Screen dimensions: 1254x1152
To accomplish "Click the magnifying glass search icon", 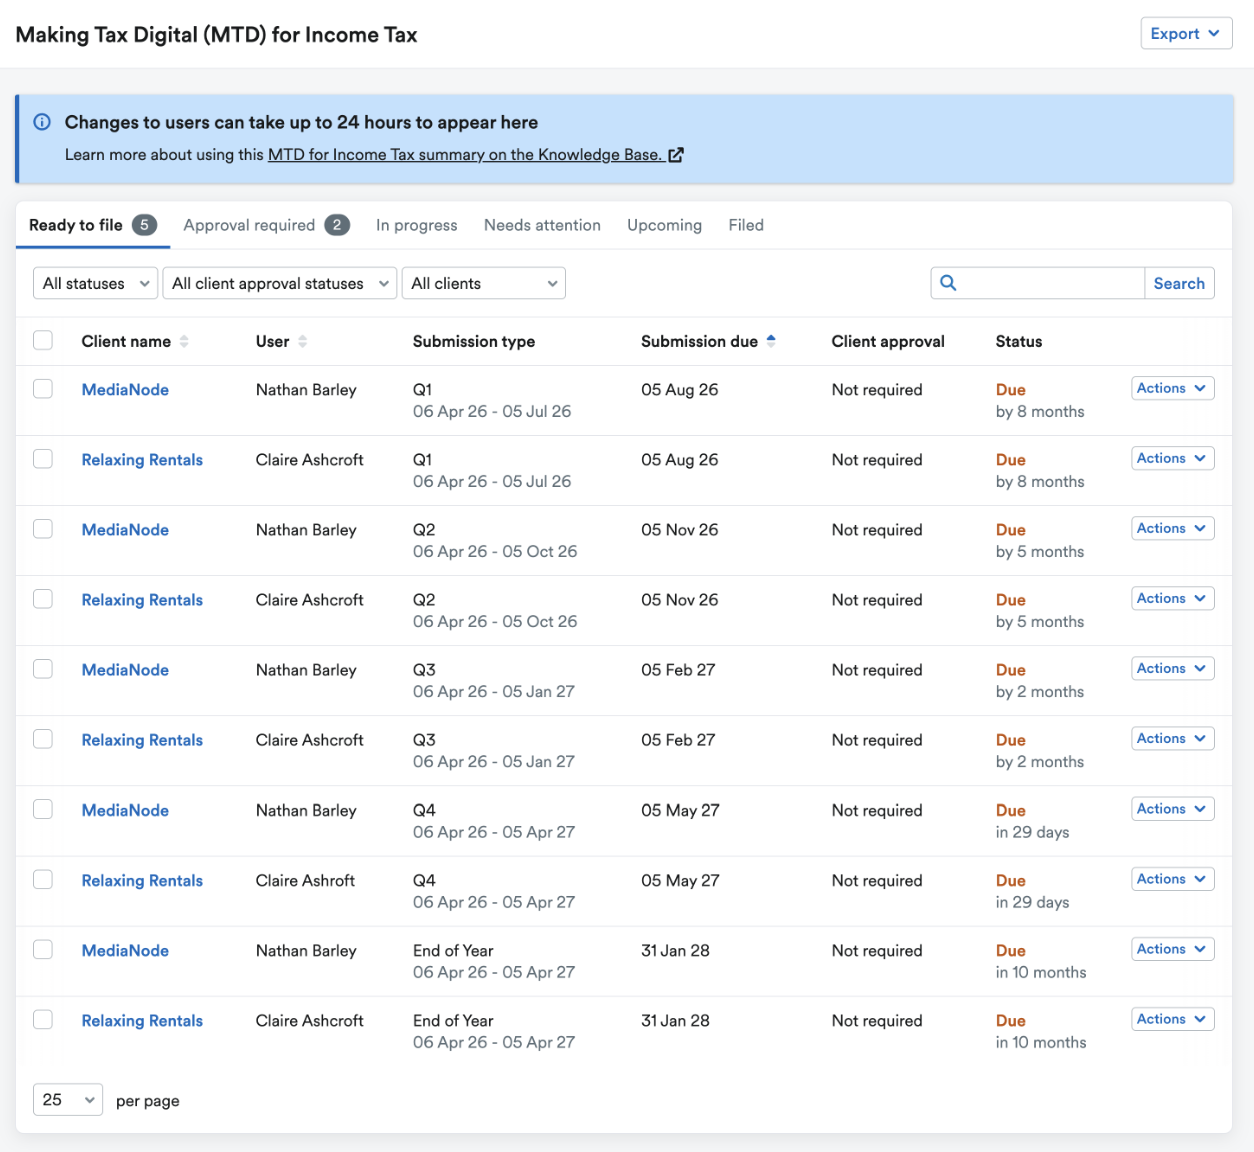I will [x=948, y=283].
